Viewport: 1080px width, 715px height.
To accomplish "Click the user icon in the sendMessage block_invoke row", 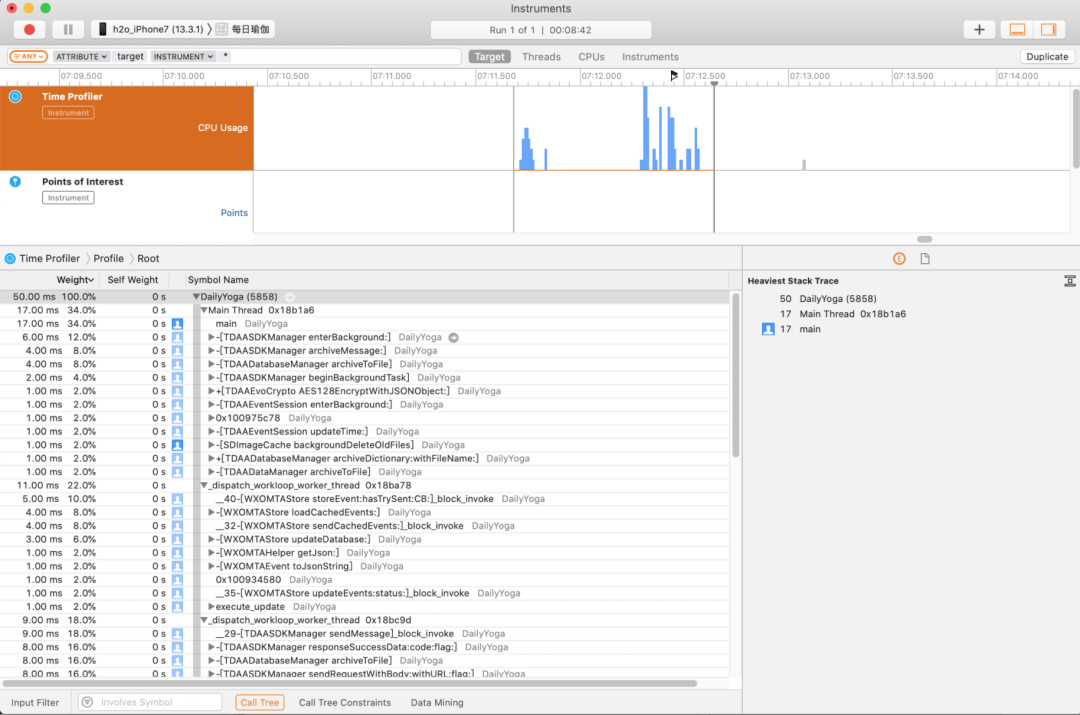I will click(x=178, y=634).
